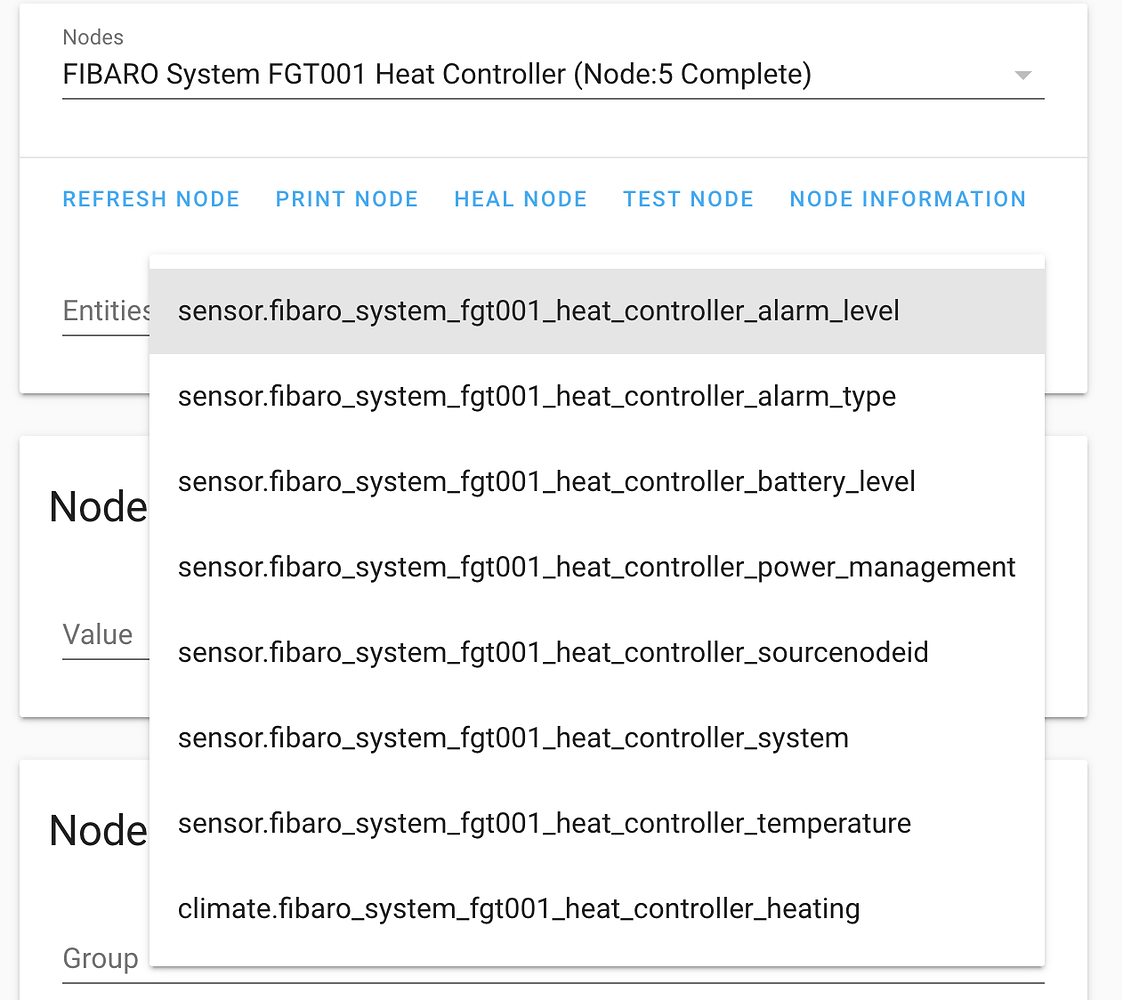Select the climate heat_controller_heating entity
Image resolution: width=1122 pixels, height=1000 pixels.
pyautogui.click(x=518, y=909)
